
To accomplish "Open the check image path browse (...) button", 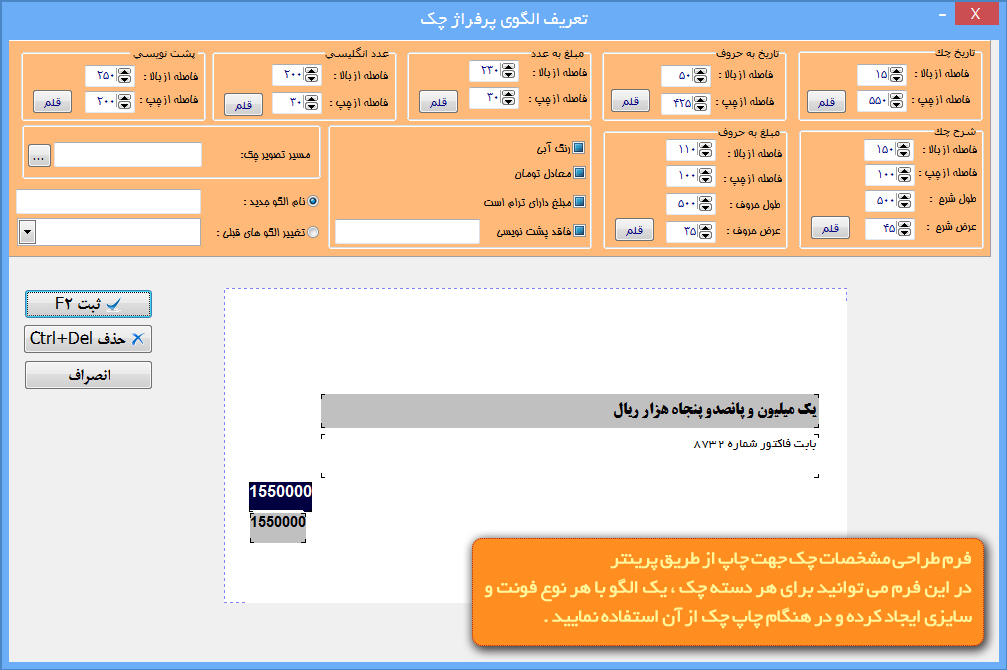I will 39,155.
